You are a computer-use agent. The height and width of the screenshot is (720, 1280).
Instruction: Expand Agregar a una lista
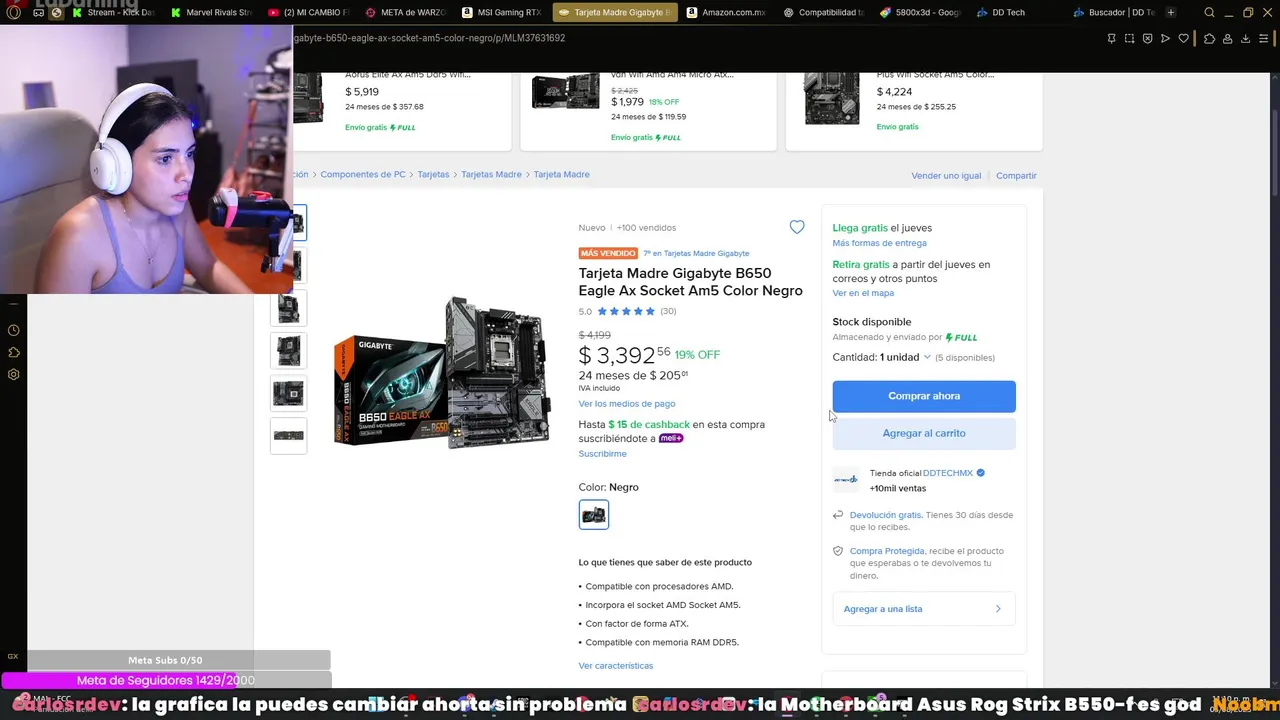(924, 609)
